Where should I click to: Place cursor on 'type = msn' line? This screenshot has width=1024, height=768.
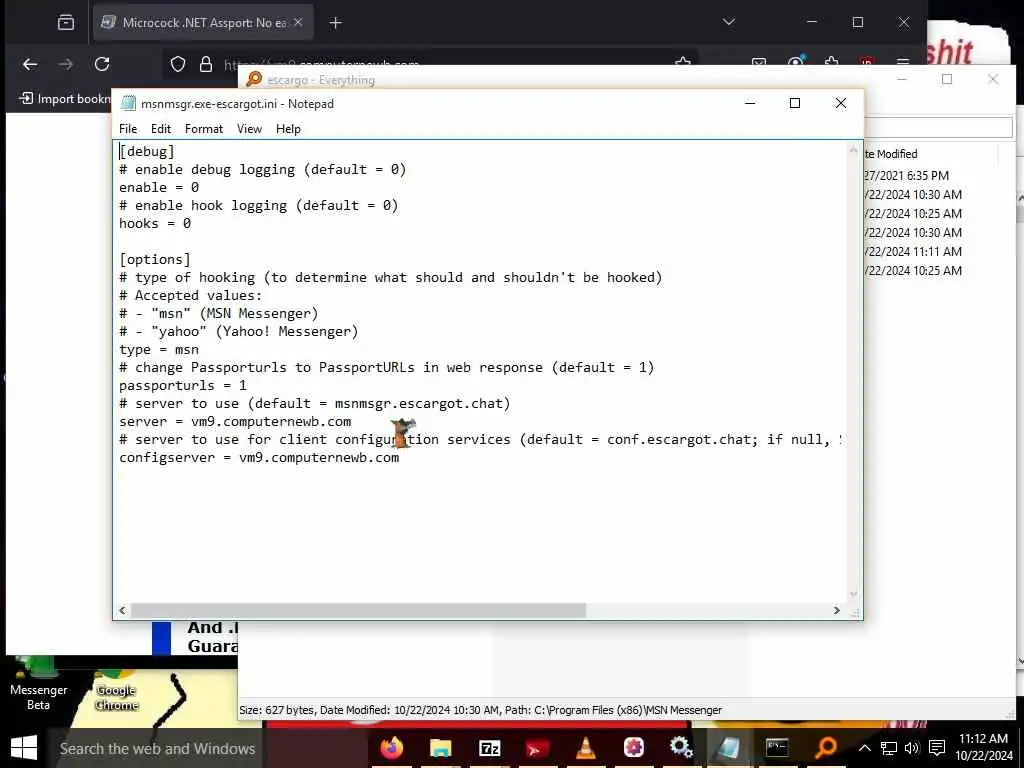pos(159,350)
